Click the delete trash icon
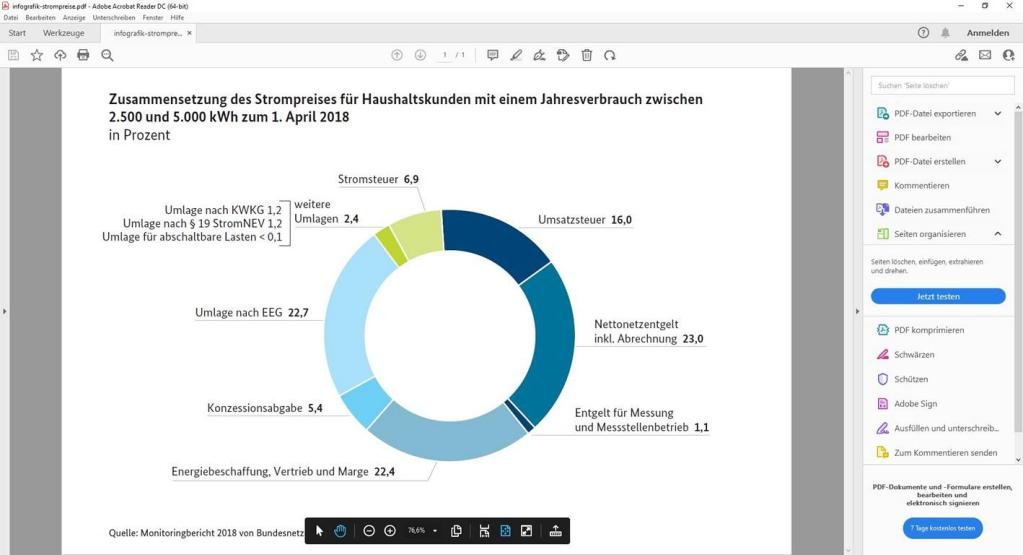 pyautogui.click(x=587, y=55)
